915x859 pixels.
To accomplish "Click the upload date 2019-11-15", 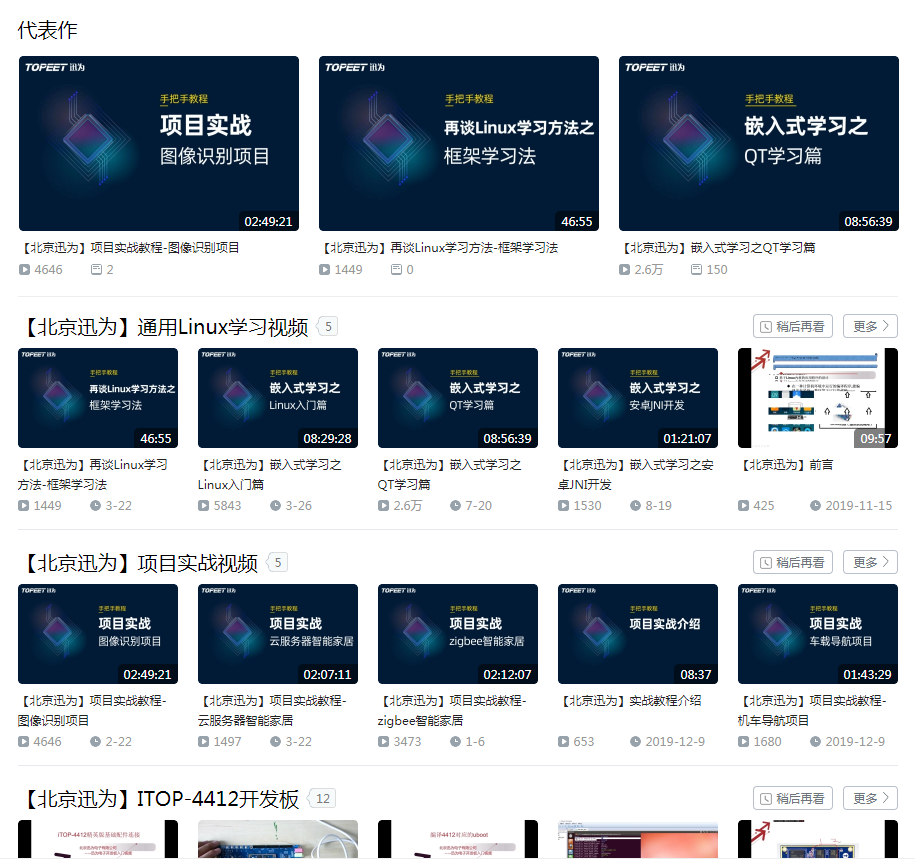I will (858, 505).
